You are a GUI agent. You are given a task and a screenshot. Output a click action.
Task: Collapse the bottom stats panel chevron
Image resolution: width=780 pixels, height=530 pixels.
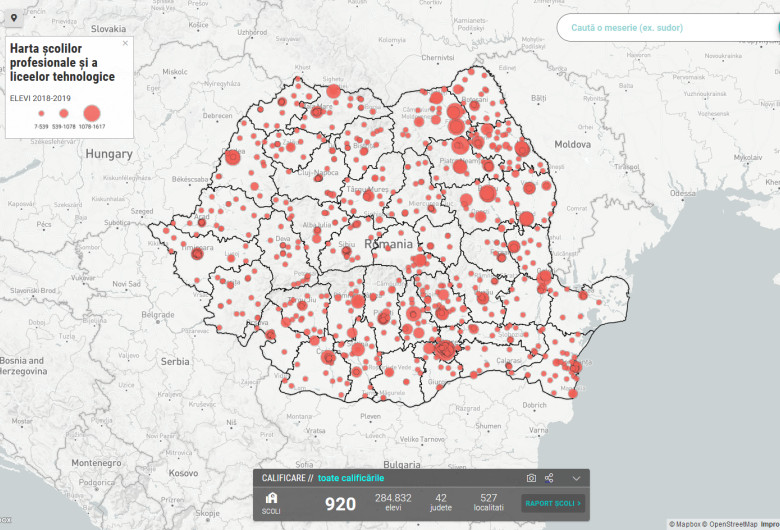576,478
